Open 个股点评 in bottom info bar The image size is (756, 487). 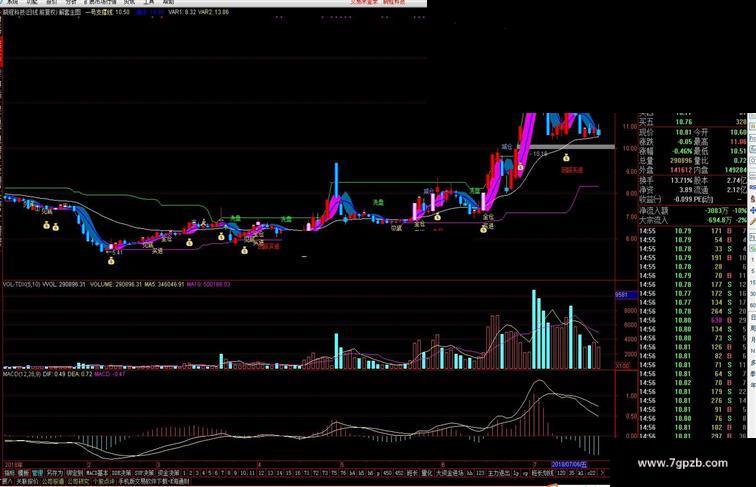(x=104, y=481)
